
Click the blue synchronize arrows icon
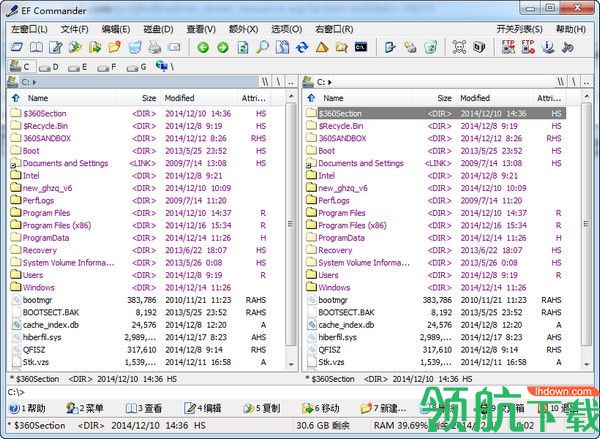(x=302, y=47)
